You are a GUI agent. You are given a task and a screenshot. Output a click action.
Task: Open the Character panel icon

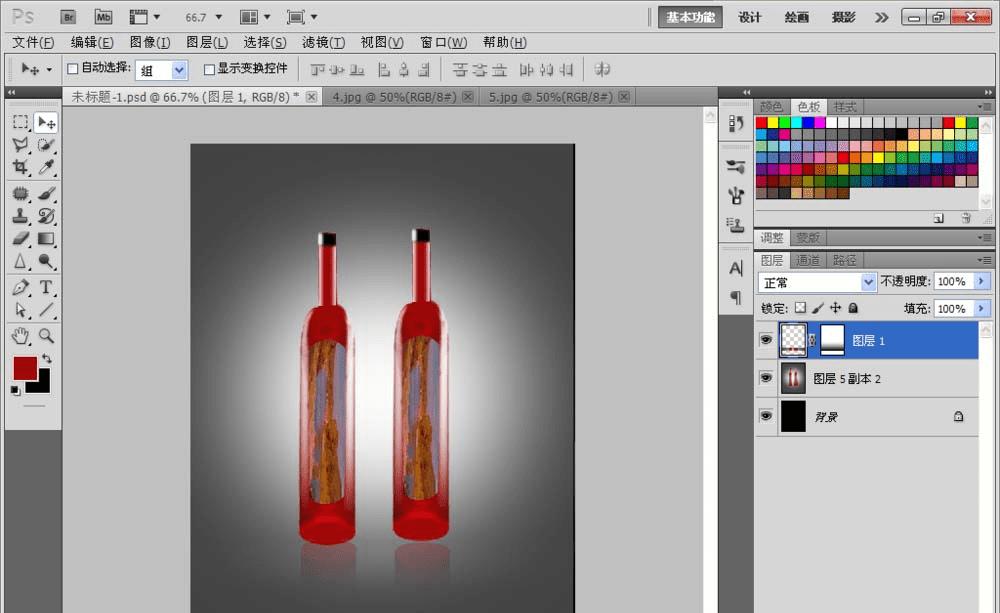736,269
